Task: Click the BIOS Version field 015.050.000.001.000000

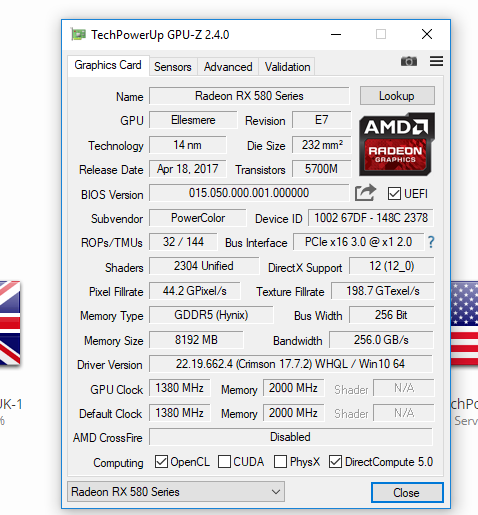Action: [249, 193]
